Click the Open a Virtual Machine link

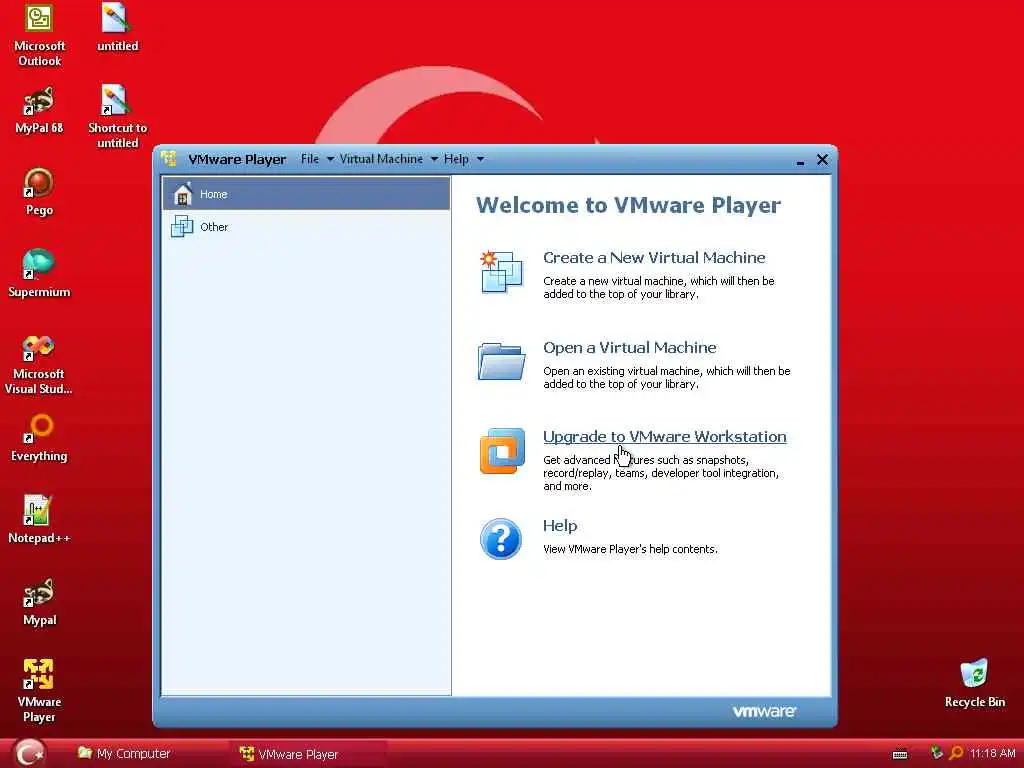[x=630, y=347]
